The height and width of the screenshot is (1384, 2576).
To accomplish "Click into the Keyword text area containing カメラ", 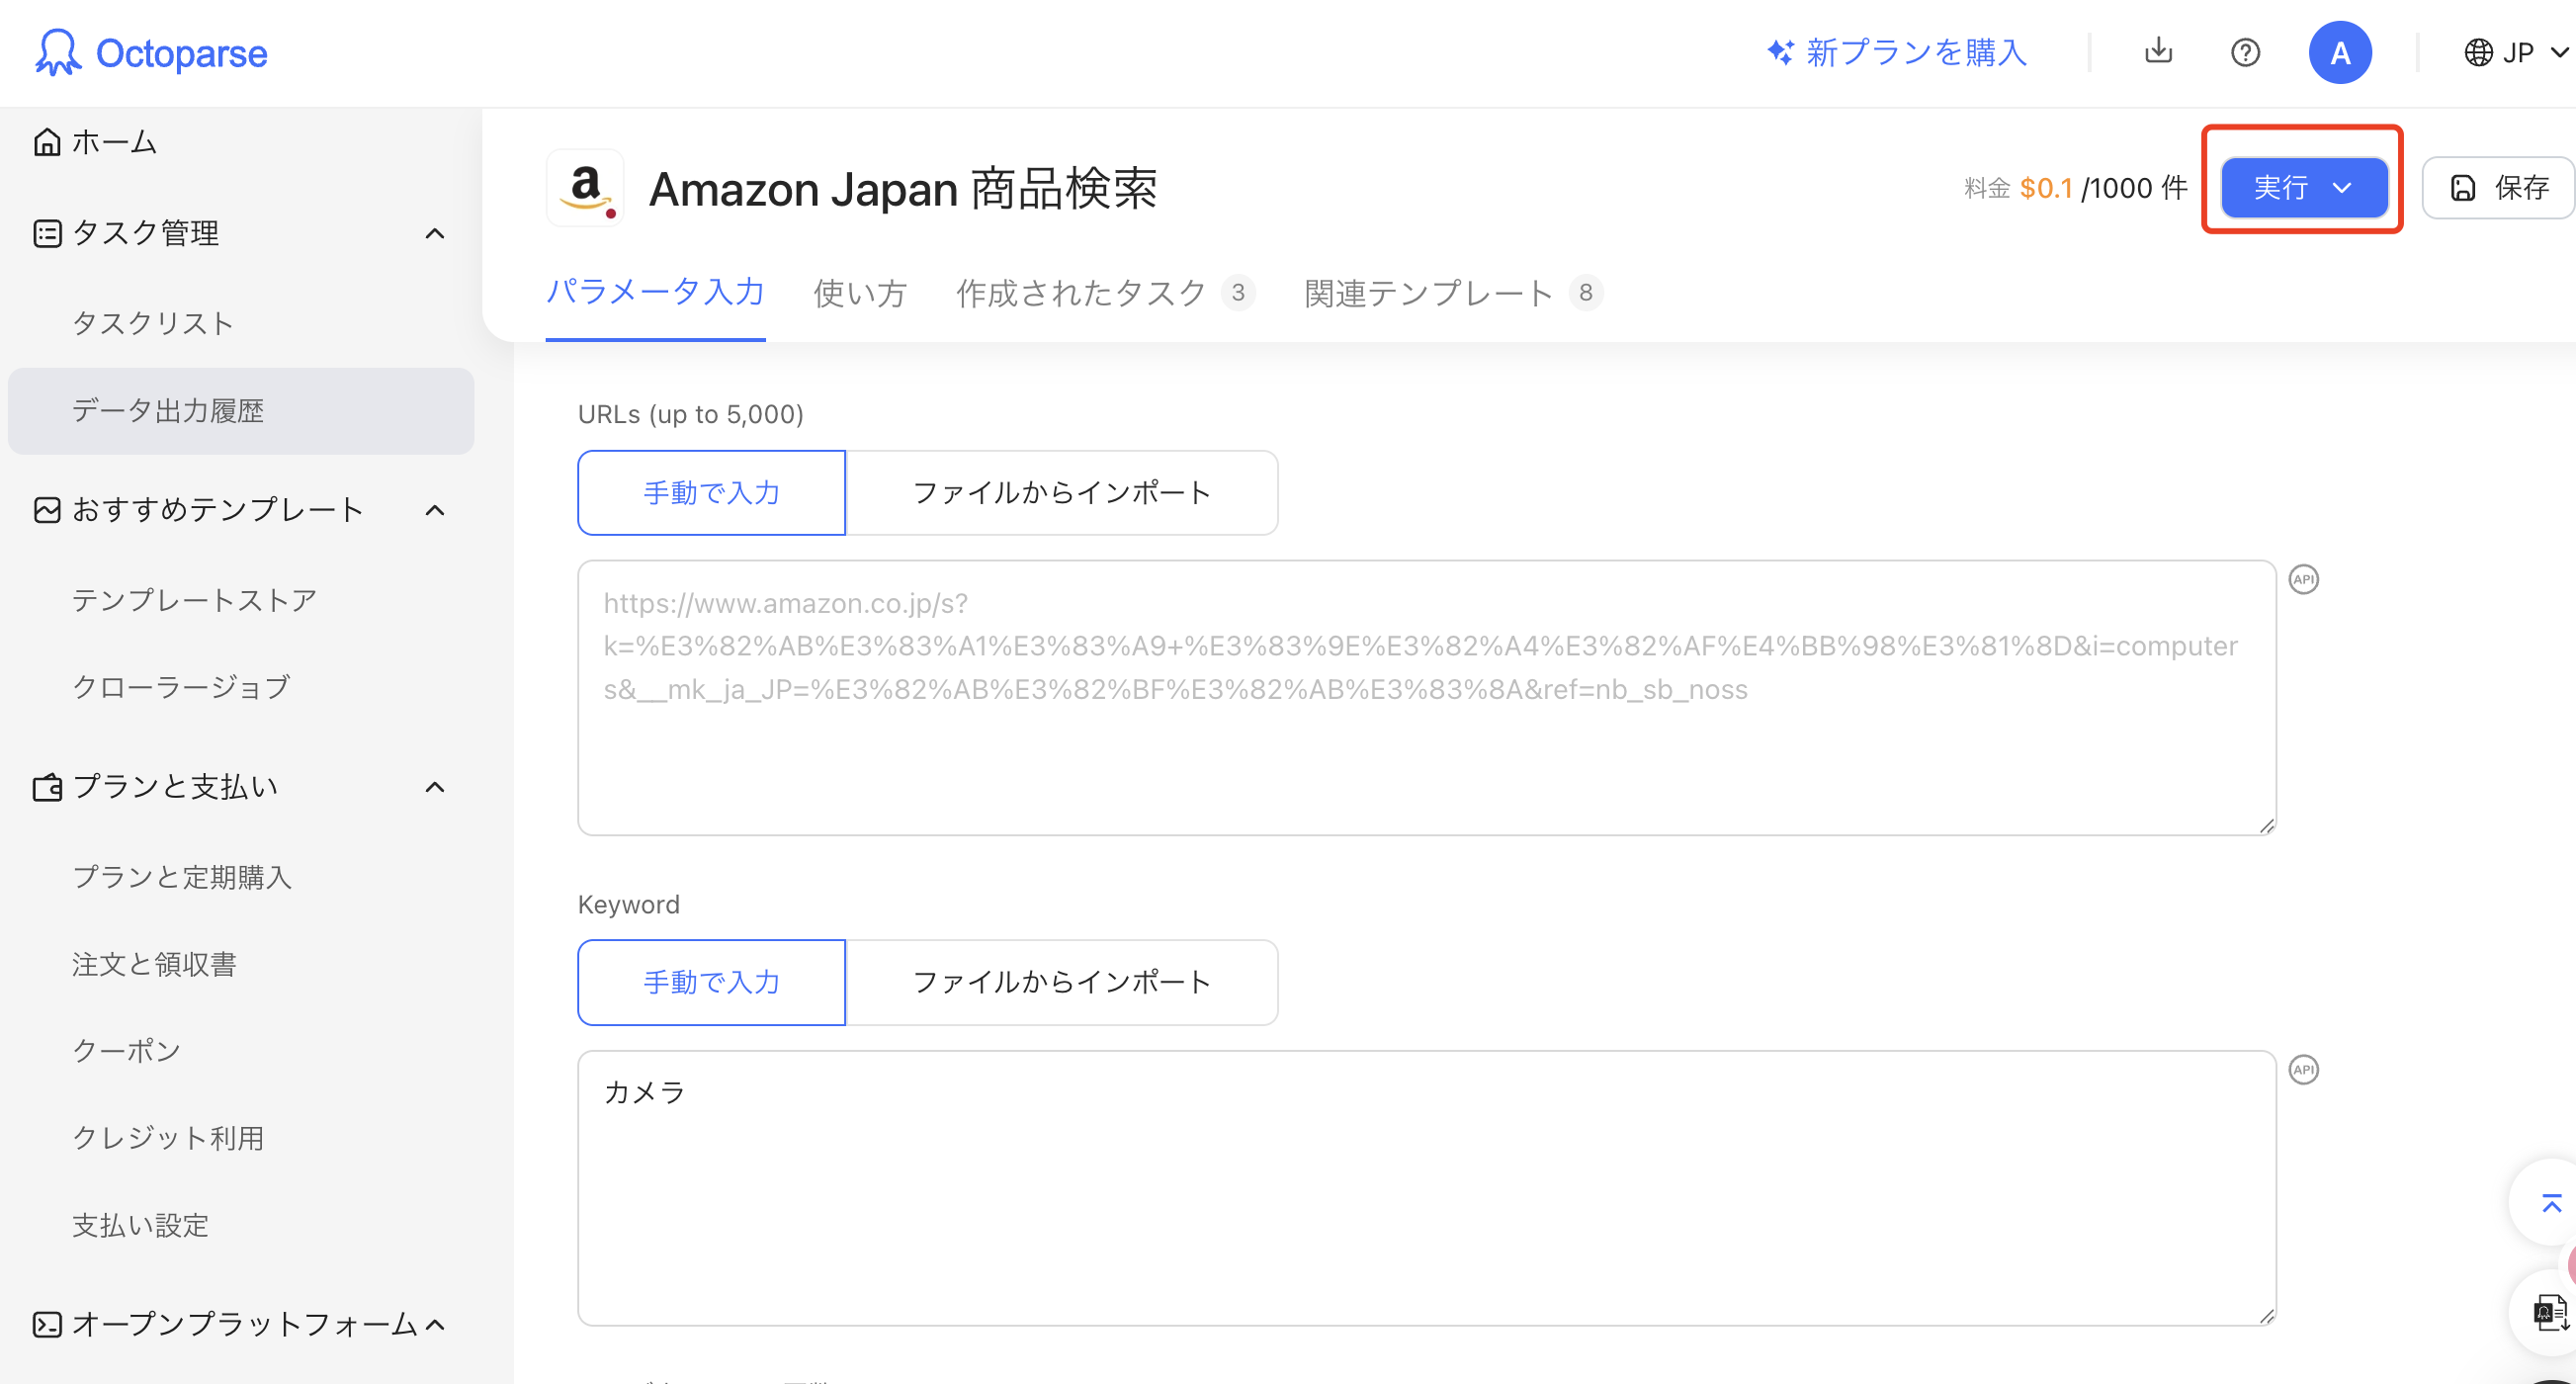I will 1426,1187.
